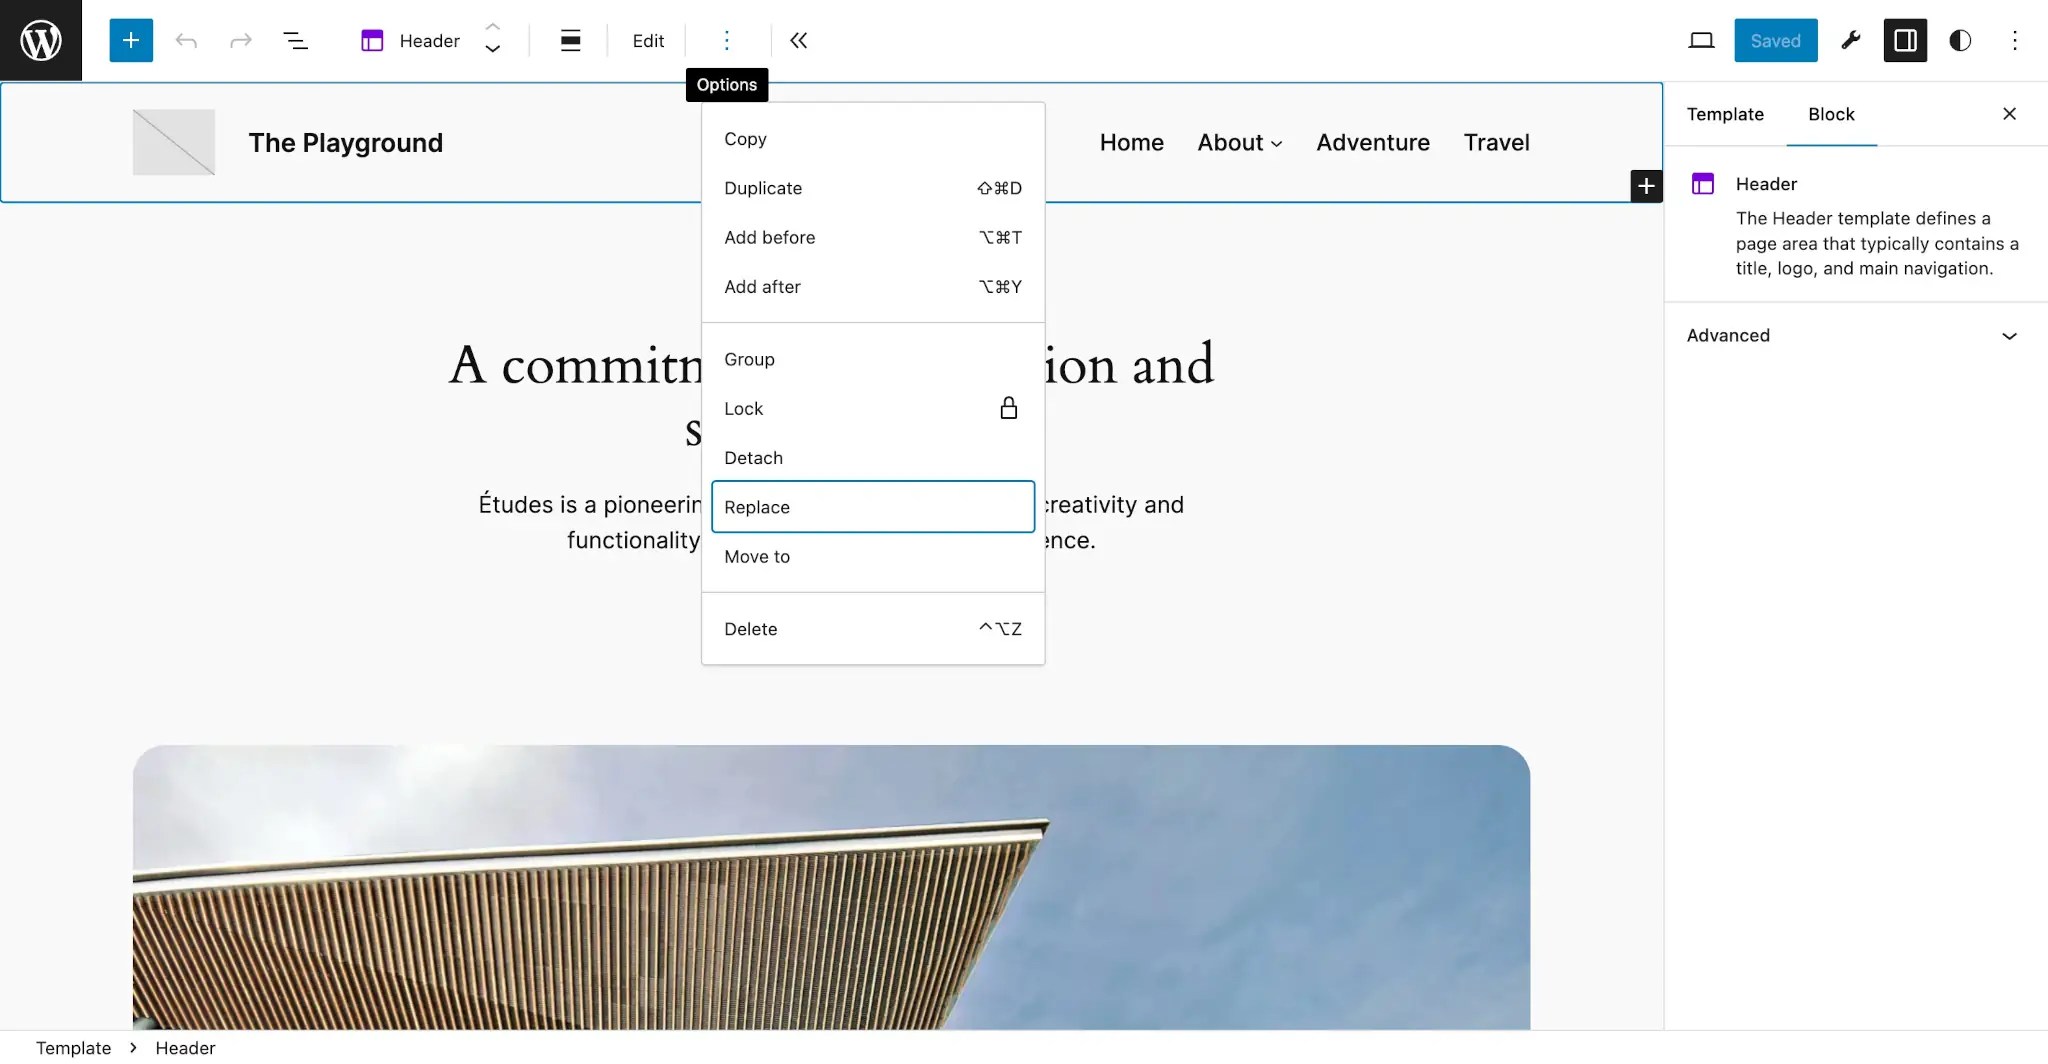Select the Header block icon in the toolbar

(372, 40)
